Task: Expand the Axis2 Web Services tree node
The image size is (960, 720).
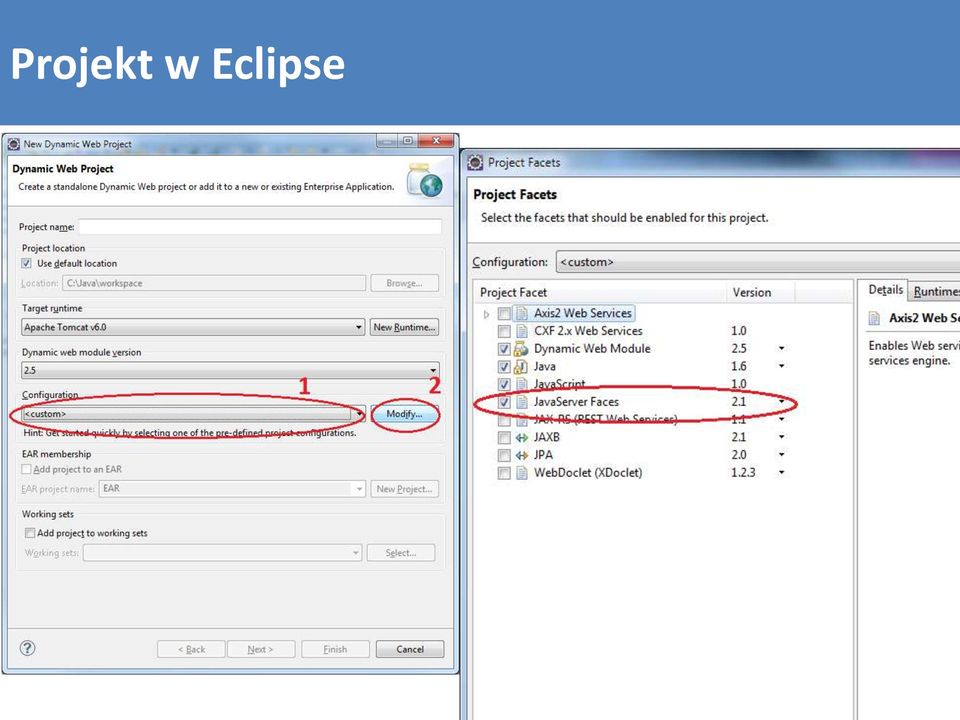Action: tap(487, 314)
